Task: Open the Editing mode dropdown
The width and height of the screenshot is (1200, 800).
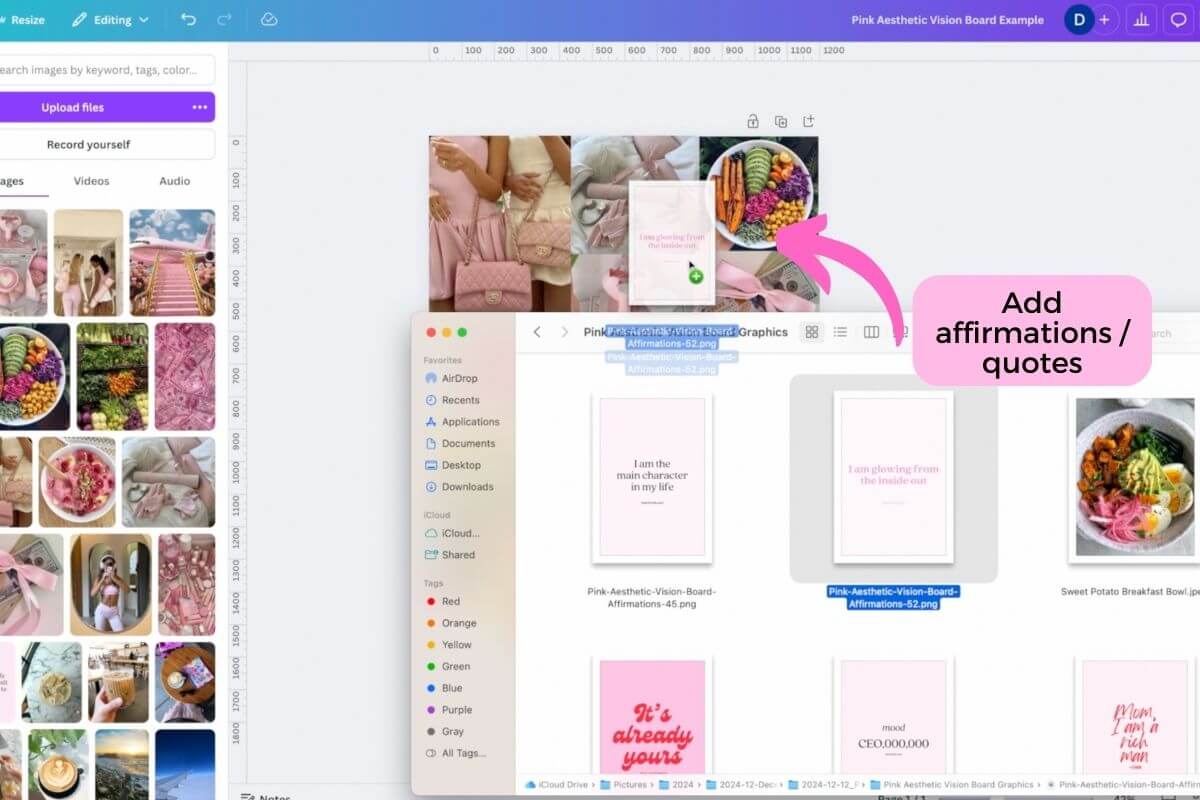Action: [x=110, y=19]
